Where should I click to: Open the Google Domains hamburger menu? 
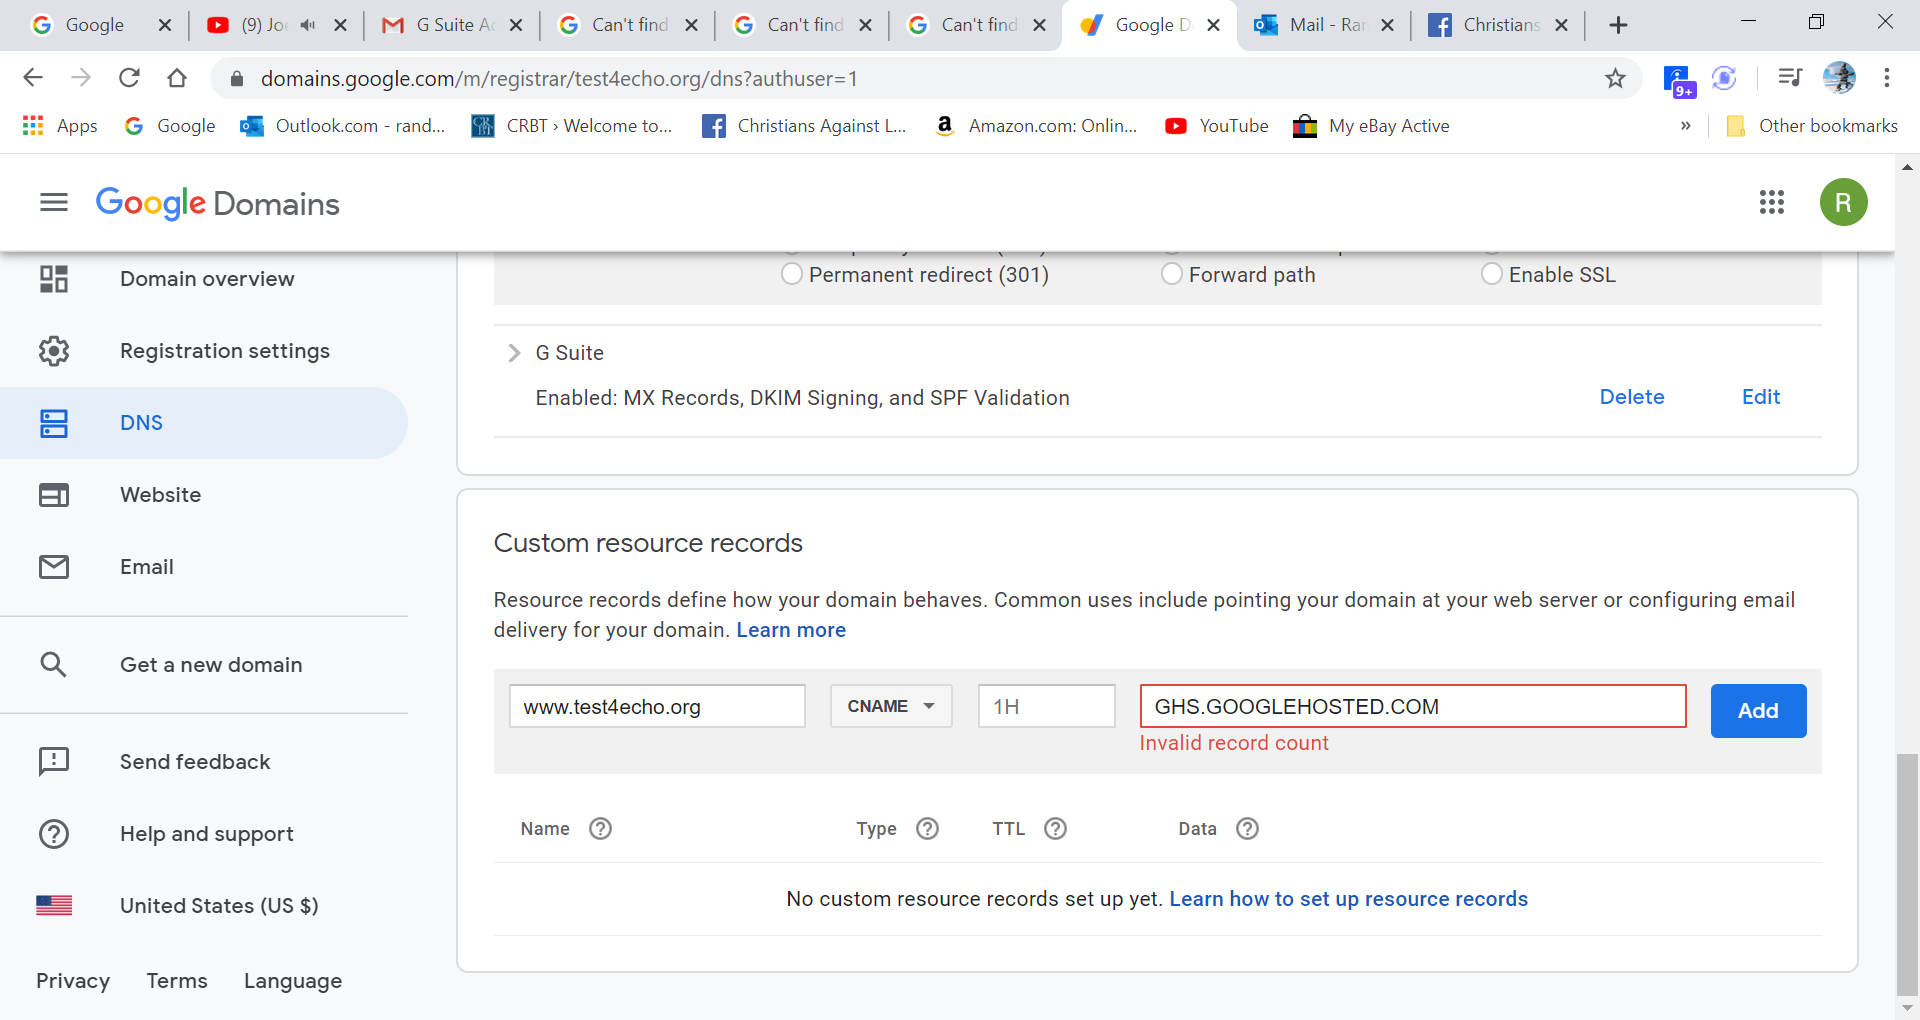(x=54, y=203)
